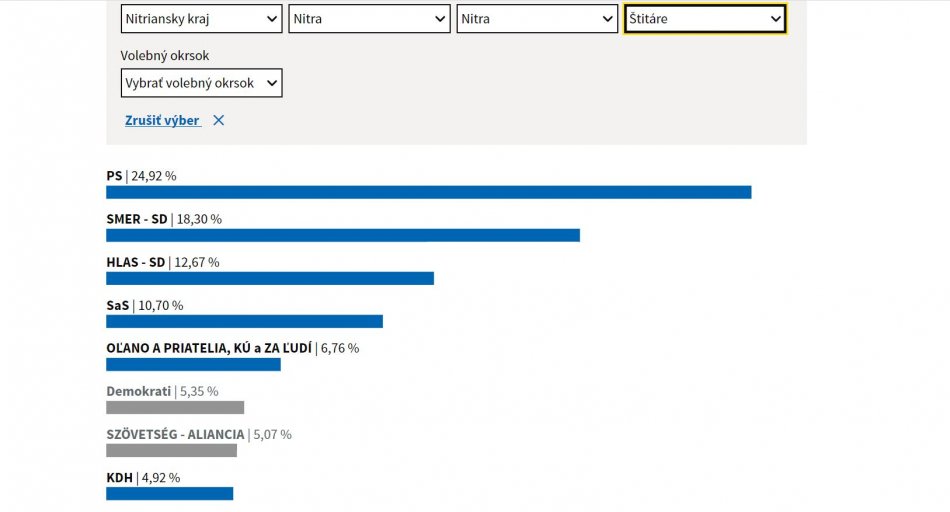Click the Demokrati party name label
The image size is (950, 512).
(138, 391)
